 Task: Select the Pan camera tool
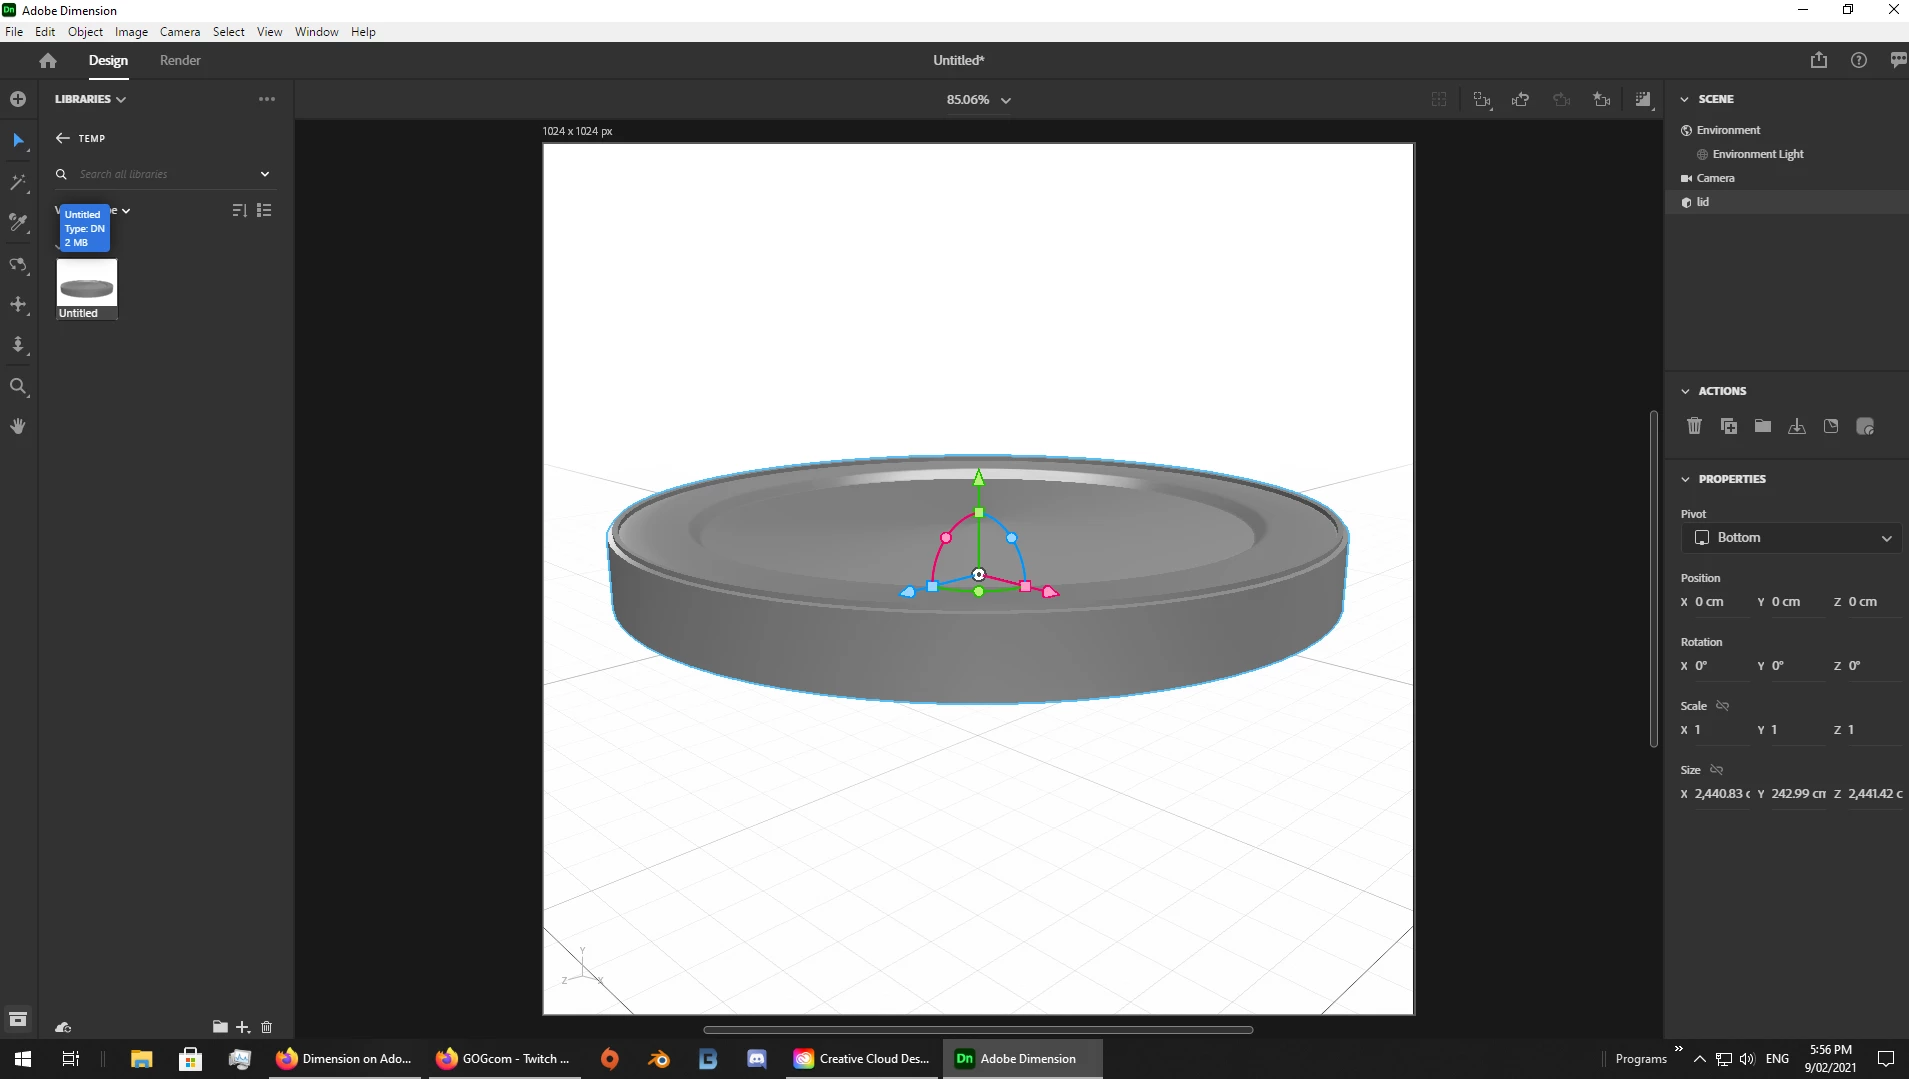point(18,304)
